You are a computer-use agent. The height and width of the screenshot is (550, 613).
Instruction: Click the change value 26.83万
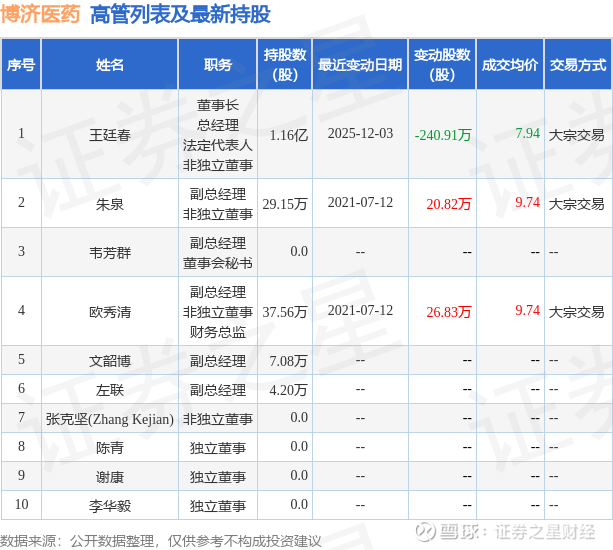click(x=448, y=312)
